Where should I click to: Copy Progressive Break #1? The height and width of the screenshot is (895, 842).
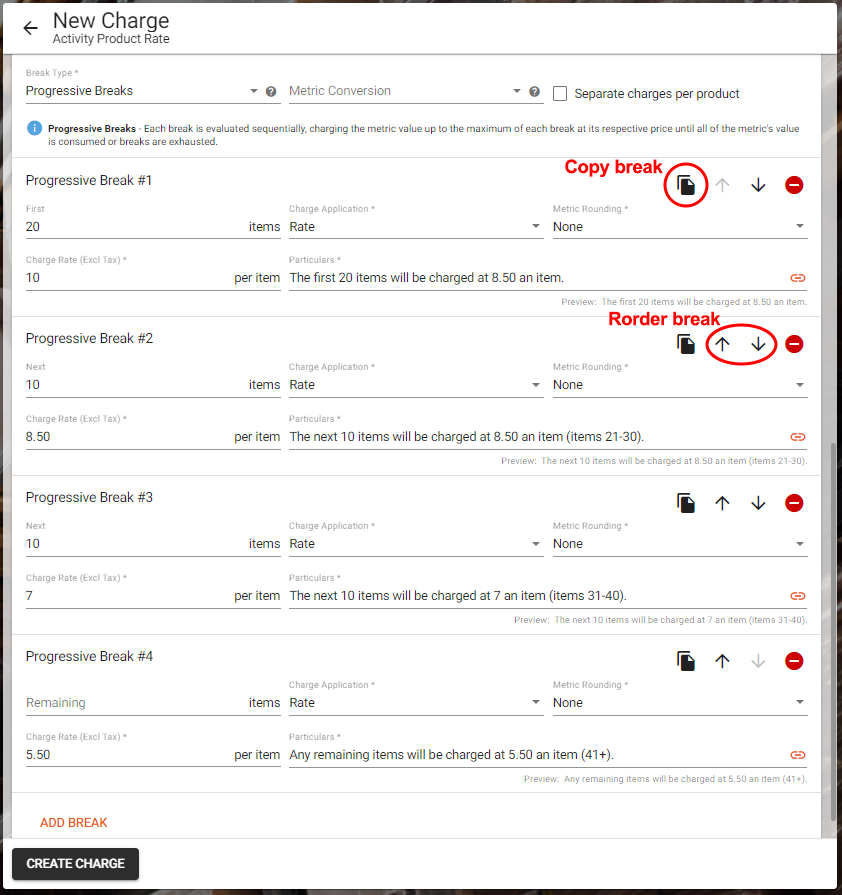point(686,185)
